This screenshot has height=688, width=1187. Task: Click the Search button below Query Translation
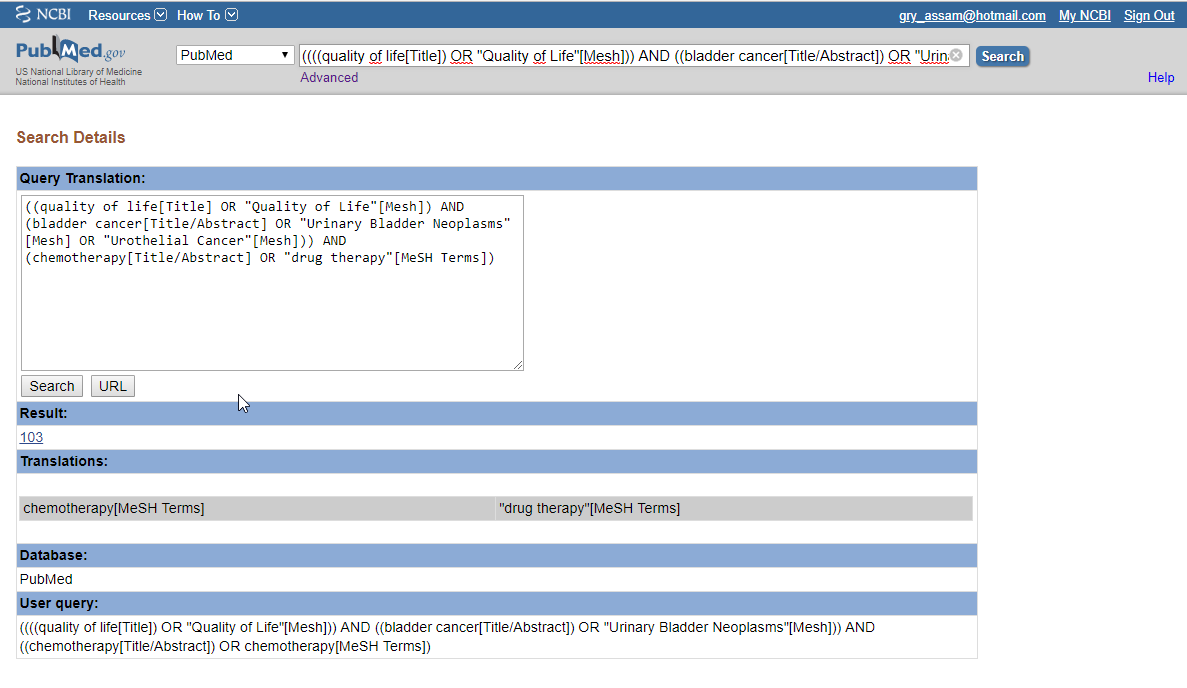coord(51,386)
